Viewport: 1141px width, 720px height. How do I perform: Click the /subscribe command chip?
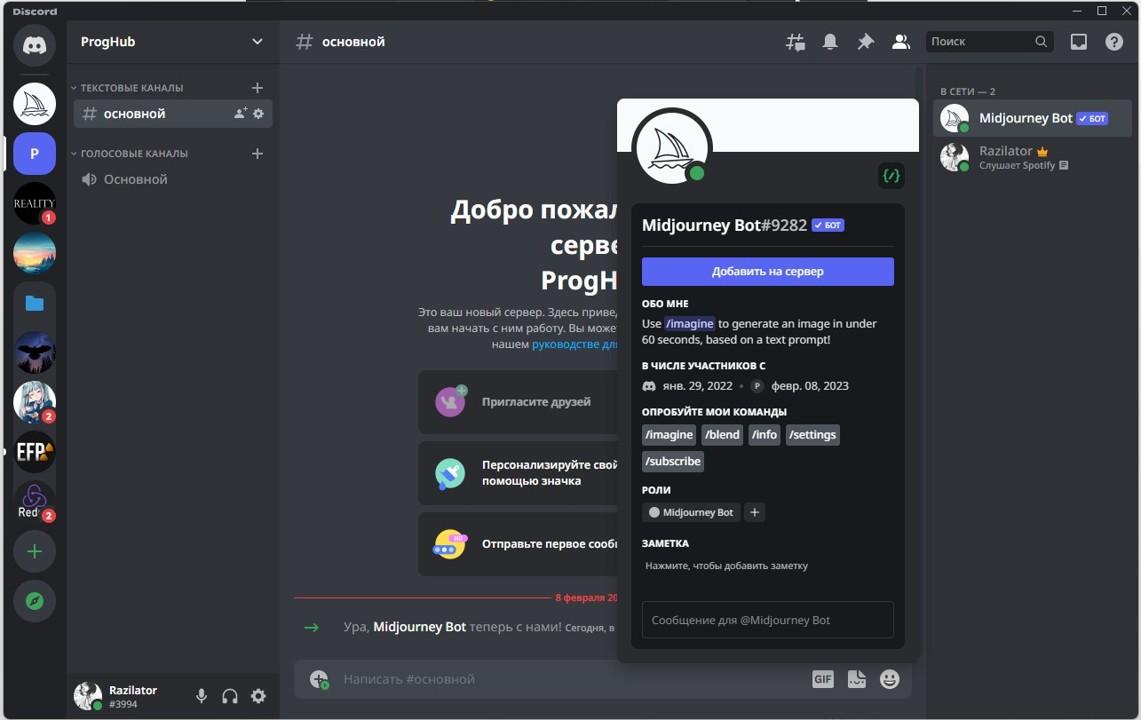[673, 461]
